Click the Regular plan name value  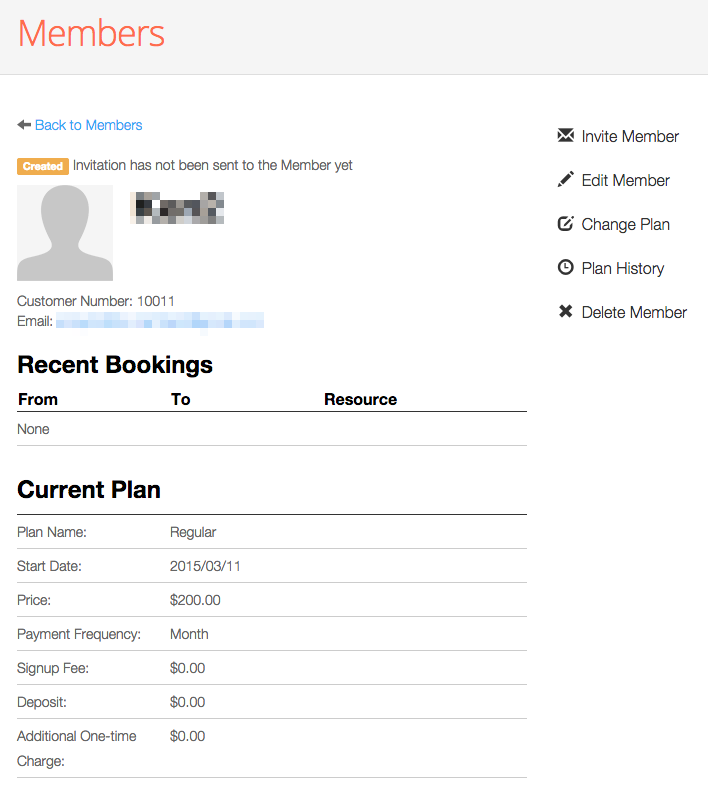(193, 532)
